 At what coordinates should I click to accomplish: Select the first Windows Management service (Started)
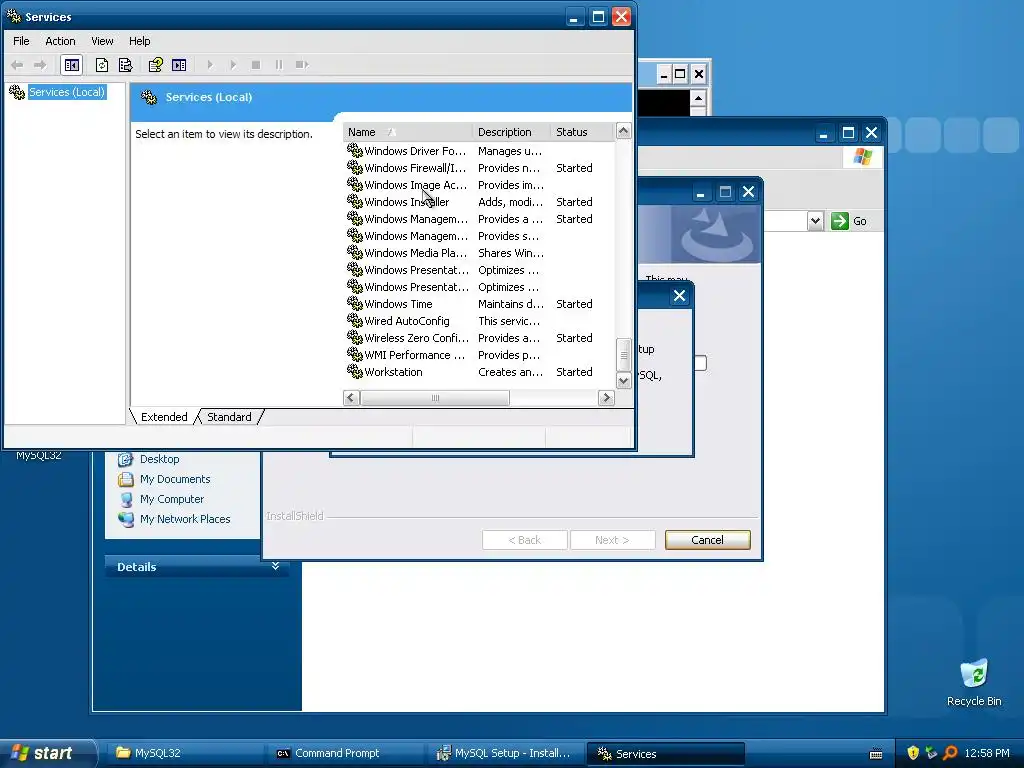479,219
